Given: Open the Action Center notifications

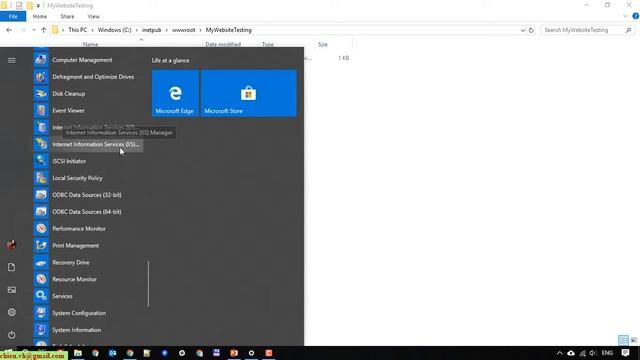Looking at the screenshot, I should tap(625, 353).
